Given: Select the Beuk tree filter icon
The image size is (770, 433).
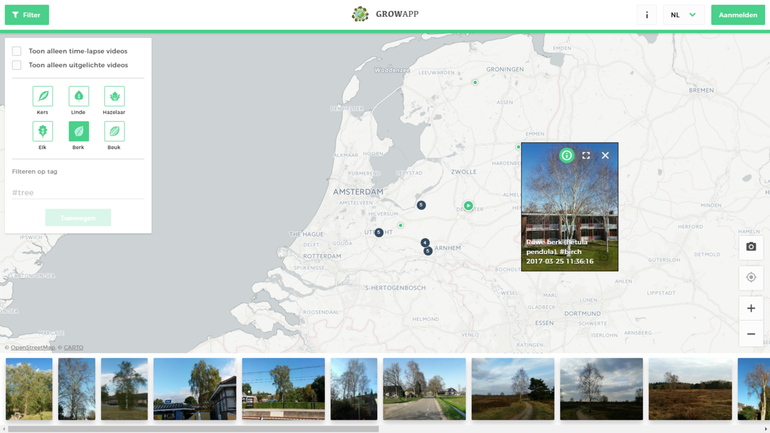Looking at the screenshot, I should (x=114, y=132).
